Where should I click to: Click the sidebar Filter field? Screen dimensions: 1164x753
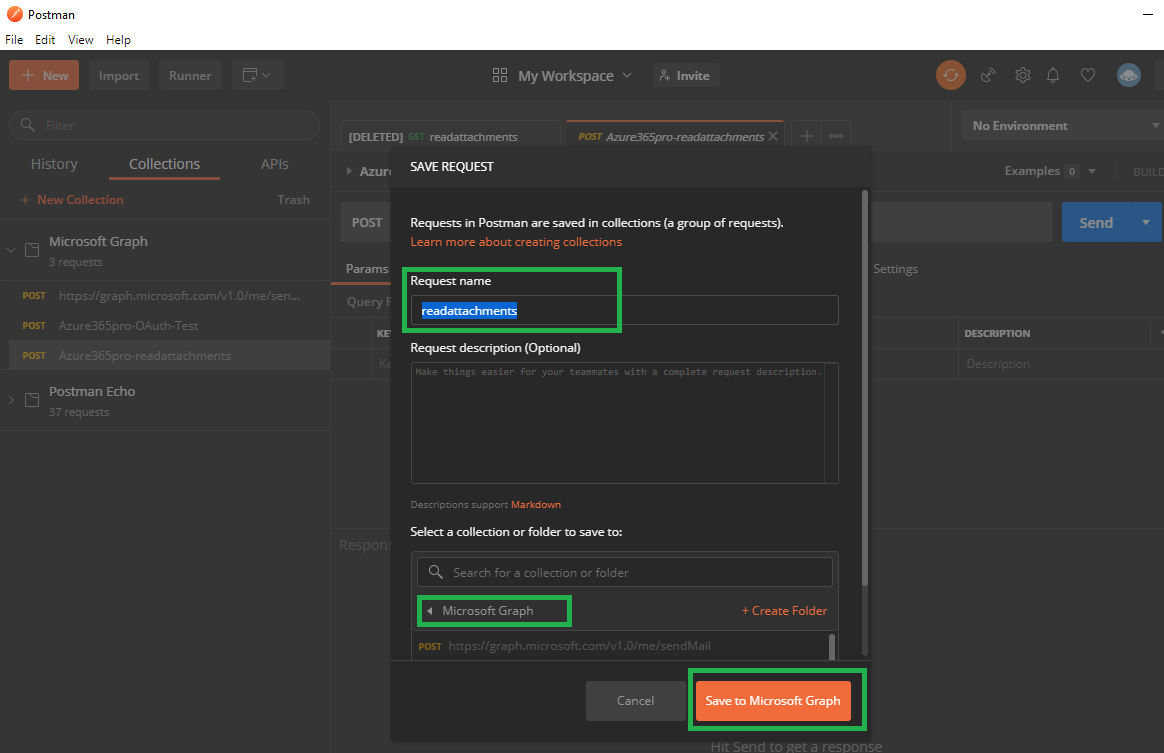pyautogui.click(x=164, y=125)
